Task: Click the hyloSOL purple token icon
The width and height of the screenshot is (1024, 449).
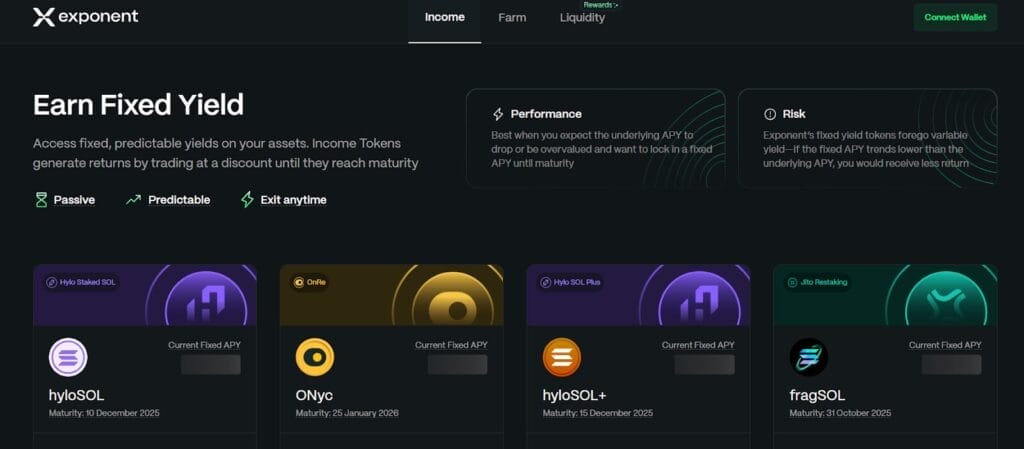Action: pyautogui.click(x=68, y=357)
